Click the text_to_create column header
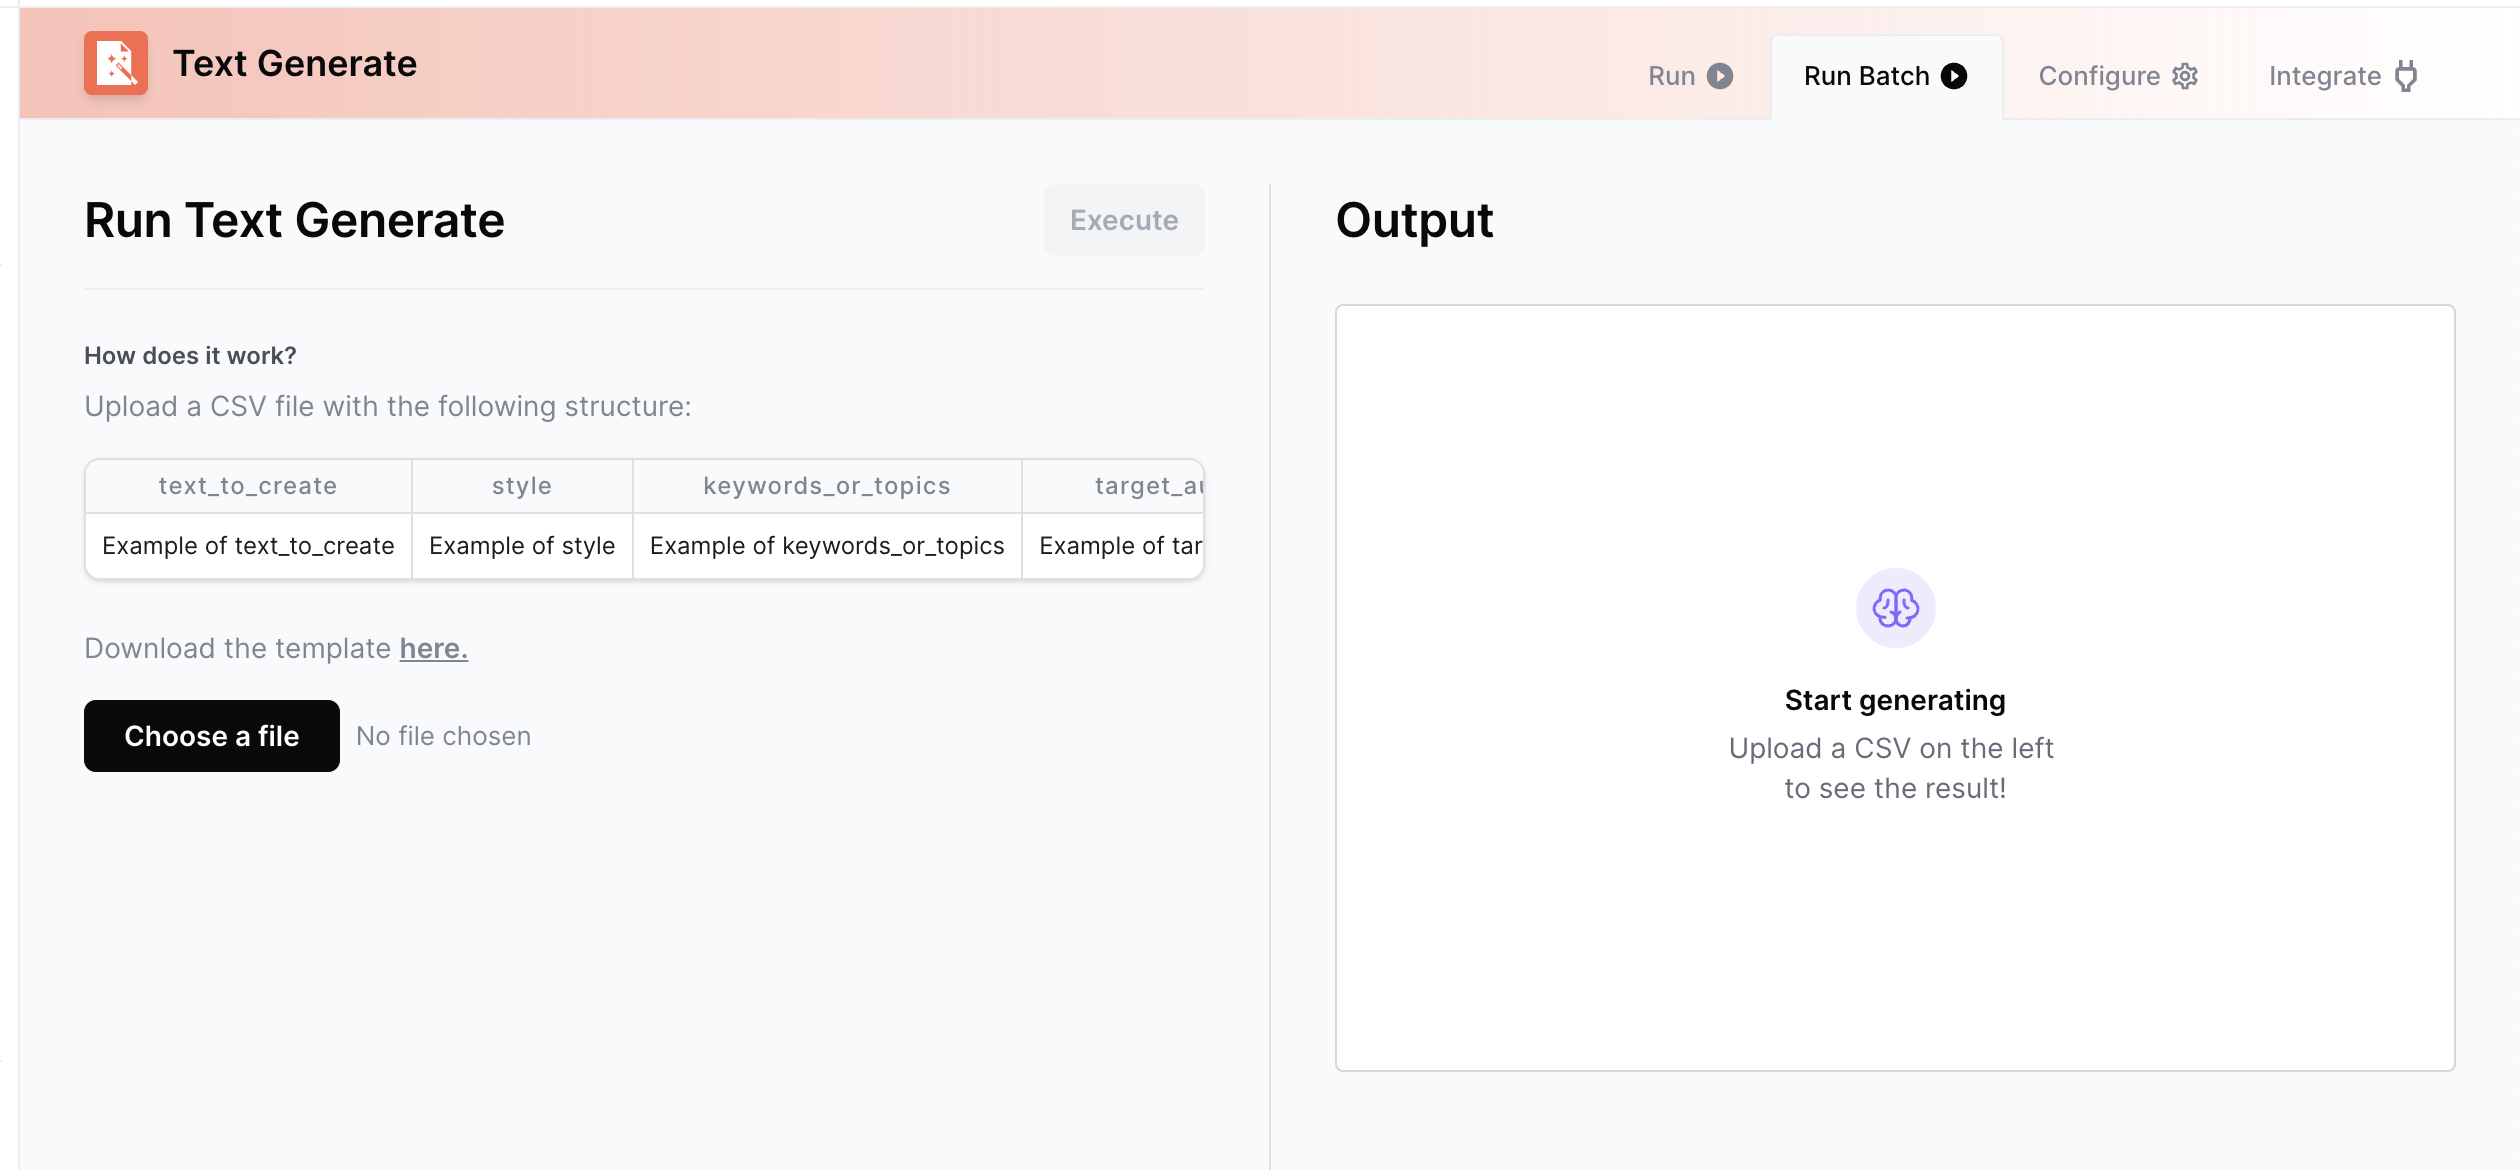Viewport: 2520px width, 1170px height. (248, 486)
